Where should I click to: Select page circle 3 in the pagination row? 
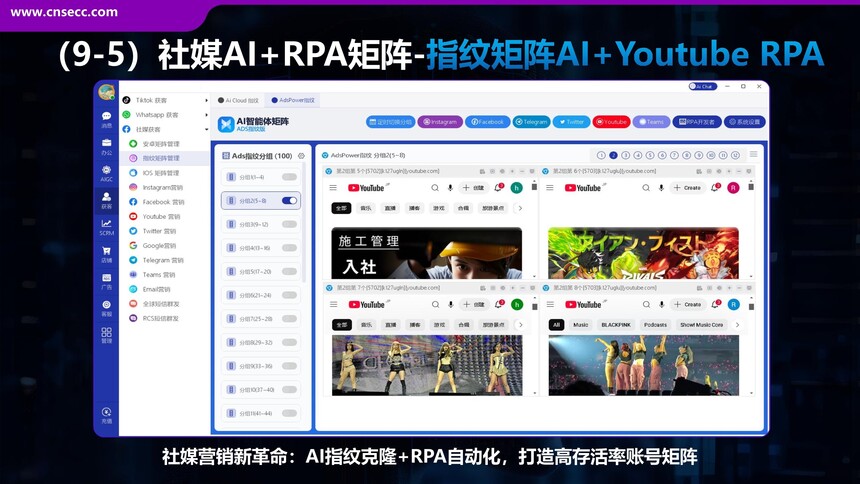tap(626, 155)
